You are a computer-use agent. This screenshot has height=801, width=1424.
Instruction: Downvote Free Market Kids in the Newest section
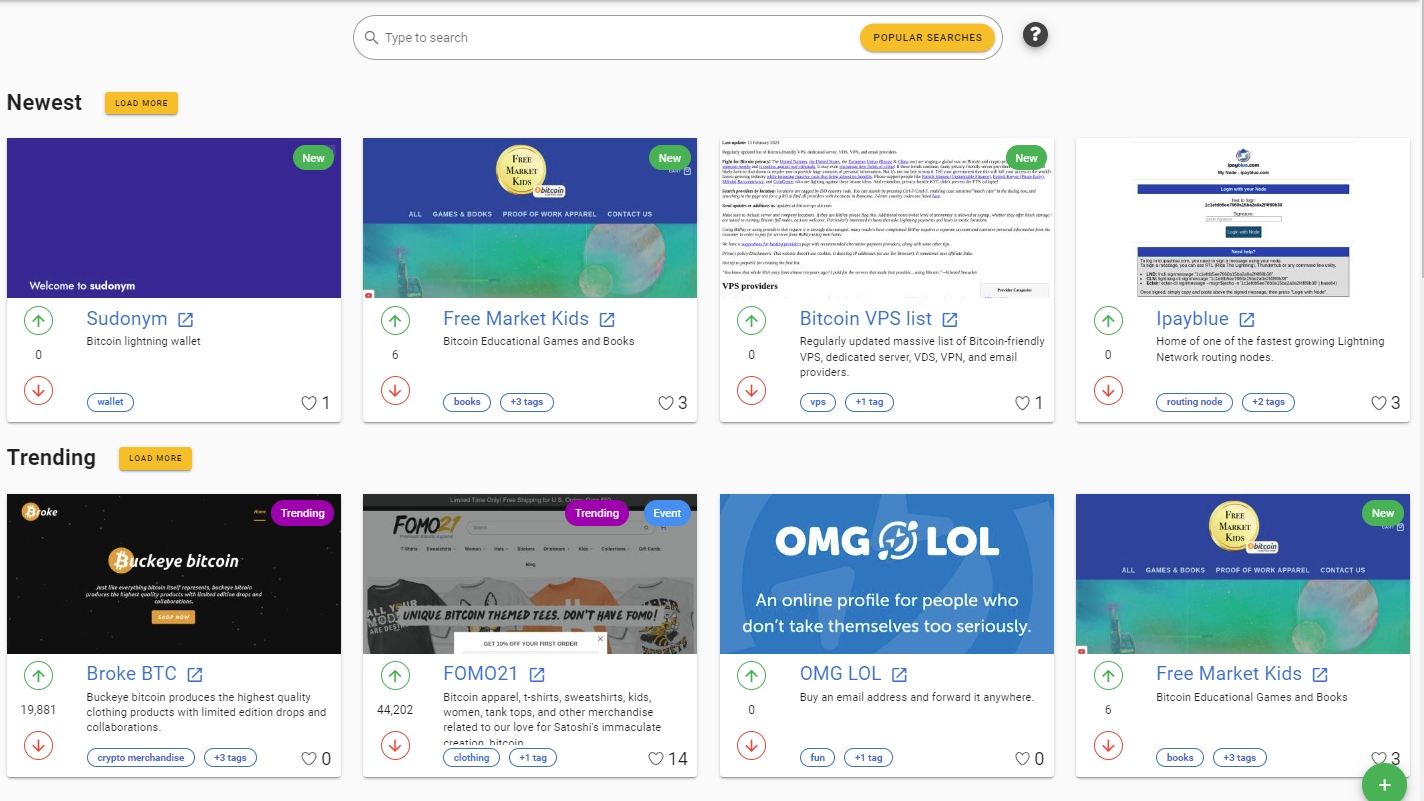pos(395,390)
